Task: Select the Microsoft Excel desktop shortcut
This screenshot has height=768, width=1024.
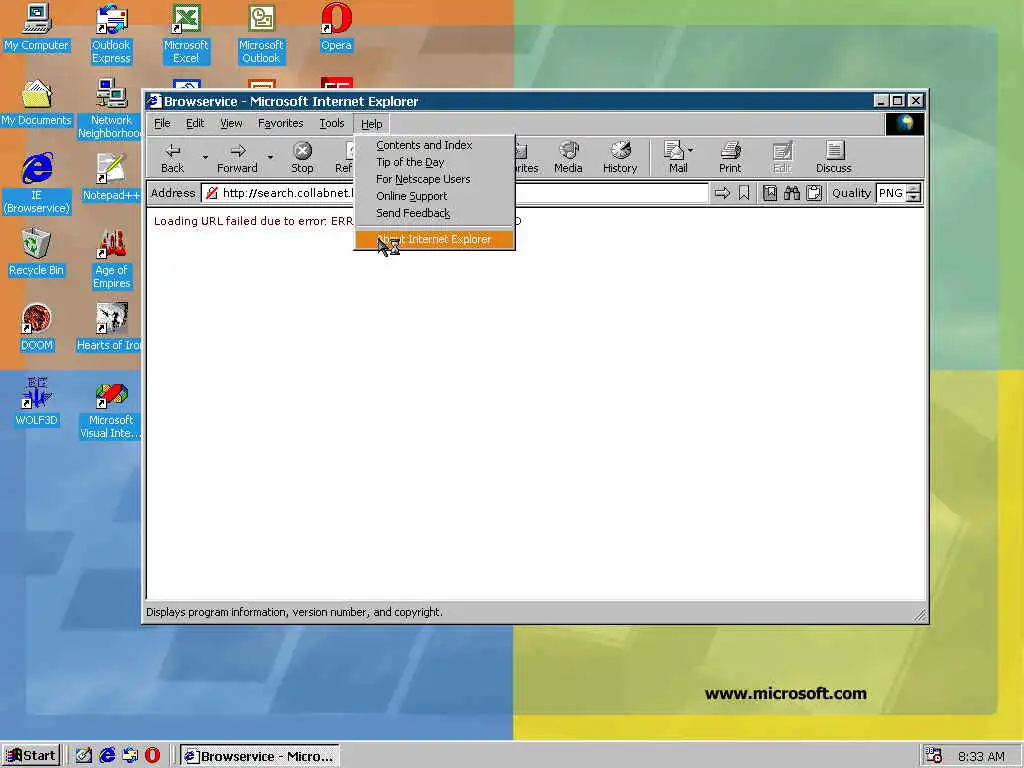Action: [186, 34]
